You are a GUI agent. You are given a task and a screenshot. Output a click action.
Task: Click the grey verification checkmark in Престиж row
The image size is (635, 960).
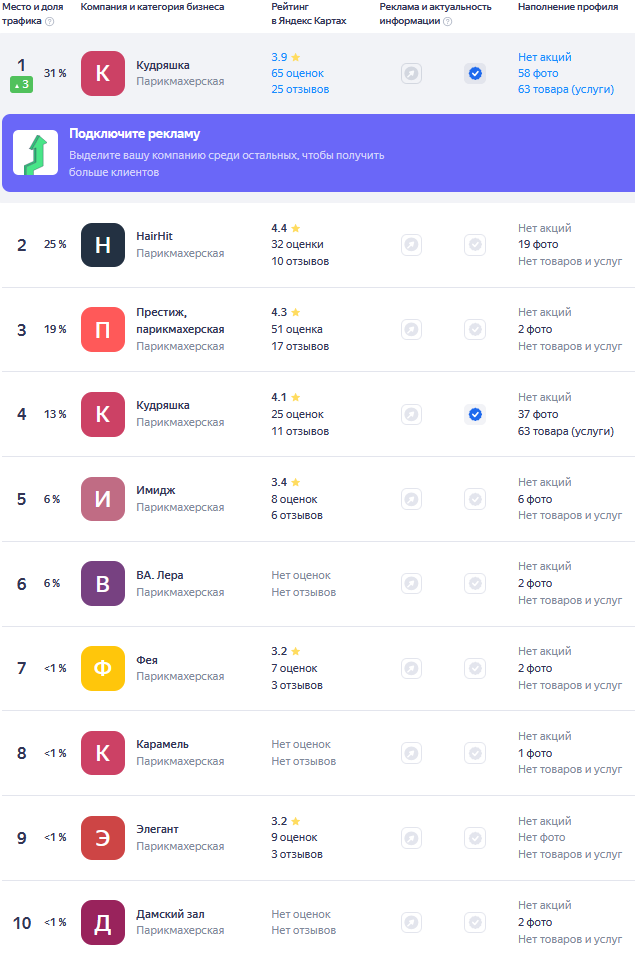475,329
